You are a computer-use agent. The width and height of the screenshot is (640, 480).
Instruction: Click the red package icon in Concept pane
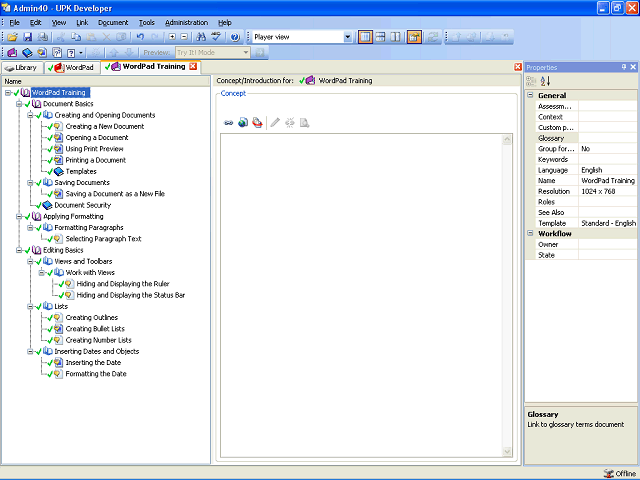[x=257, y=122]
